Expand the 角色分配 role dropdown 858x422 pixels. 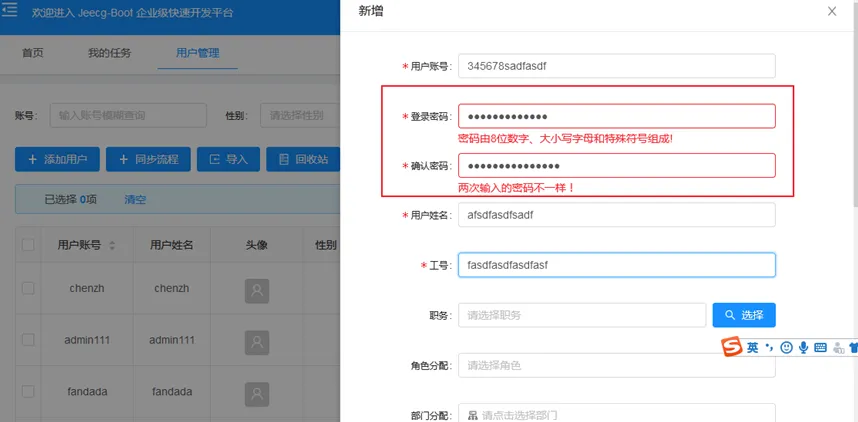[x=616, y=365]
